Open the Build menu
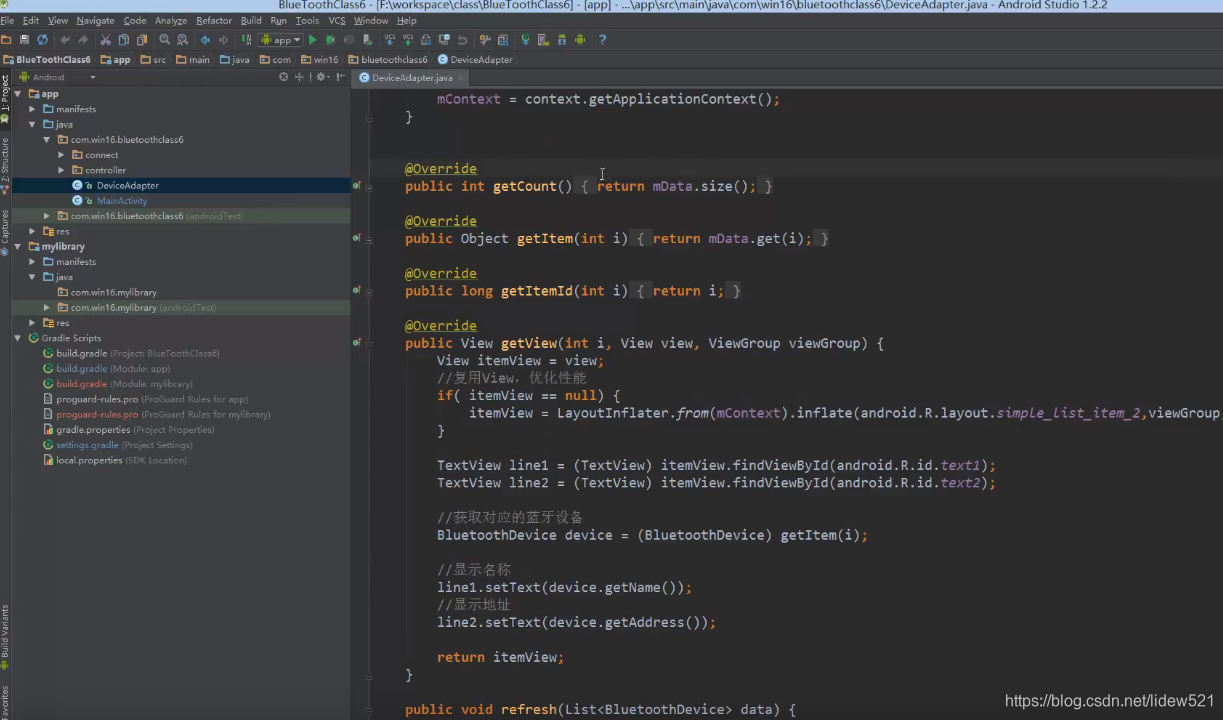Viewport: 1223px width, 720px height. click(x=251, y=20)
